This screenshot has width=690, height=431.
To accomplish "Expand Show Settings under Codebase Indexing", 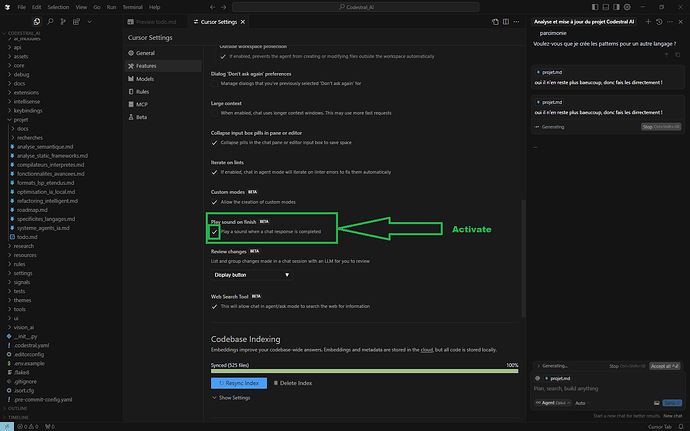I will 231,398.
